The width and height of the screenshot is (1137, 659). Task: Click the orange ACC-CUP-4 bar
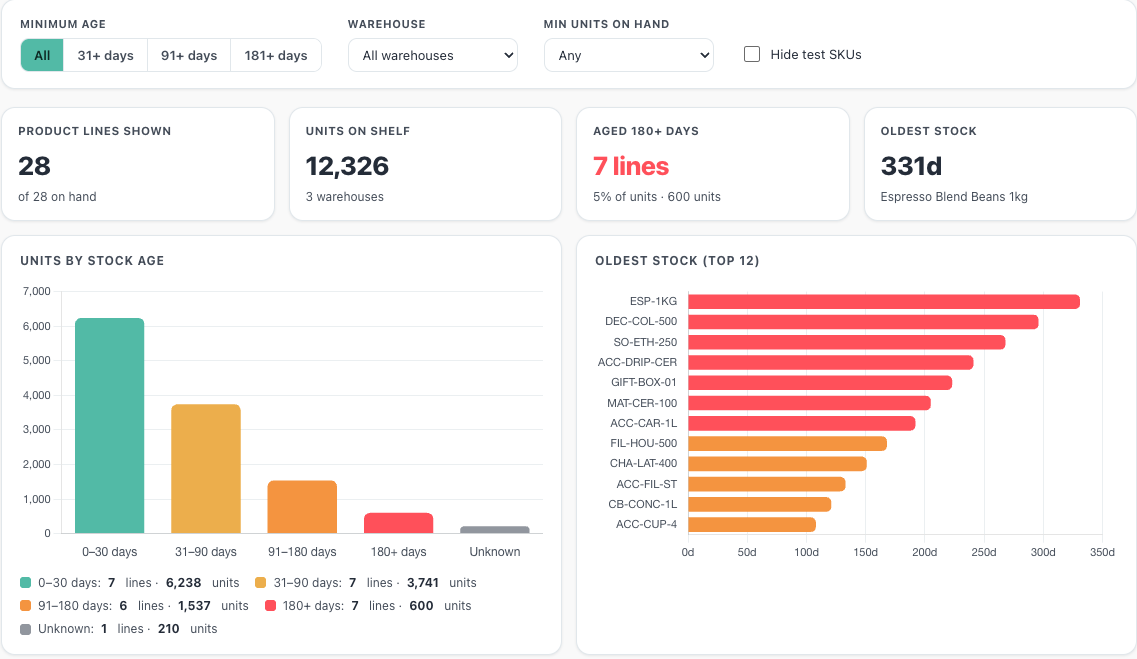(x=752, y=524)
